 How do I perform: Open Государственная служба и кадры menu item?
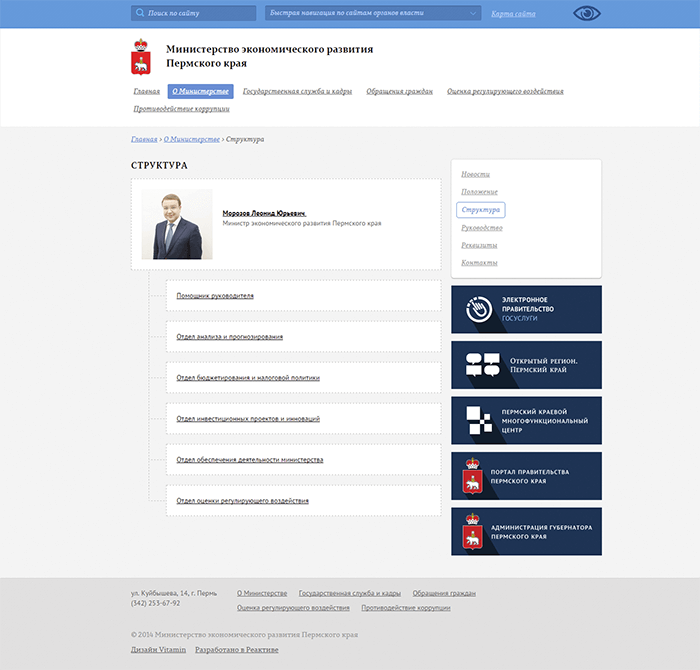click(297, 91)
